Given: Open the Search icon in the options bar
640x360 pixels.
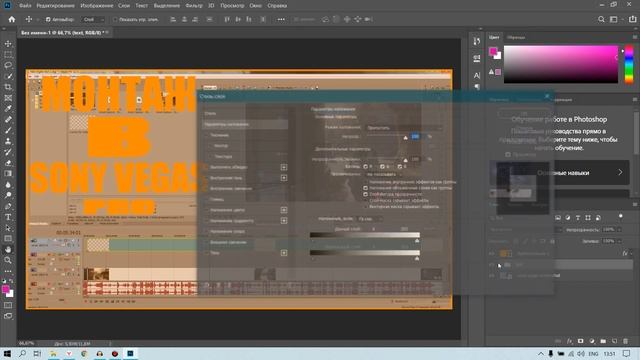Looking at the screenshot, I should tap(601, 19).
